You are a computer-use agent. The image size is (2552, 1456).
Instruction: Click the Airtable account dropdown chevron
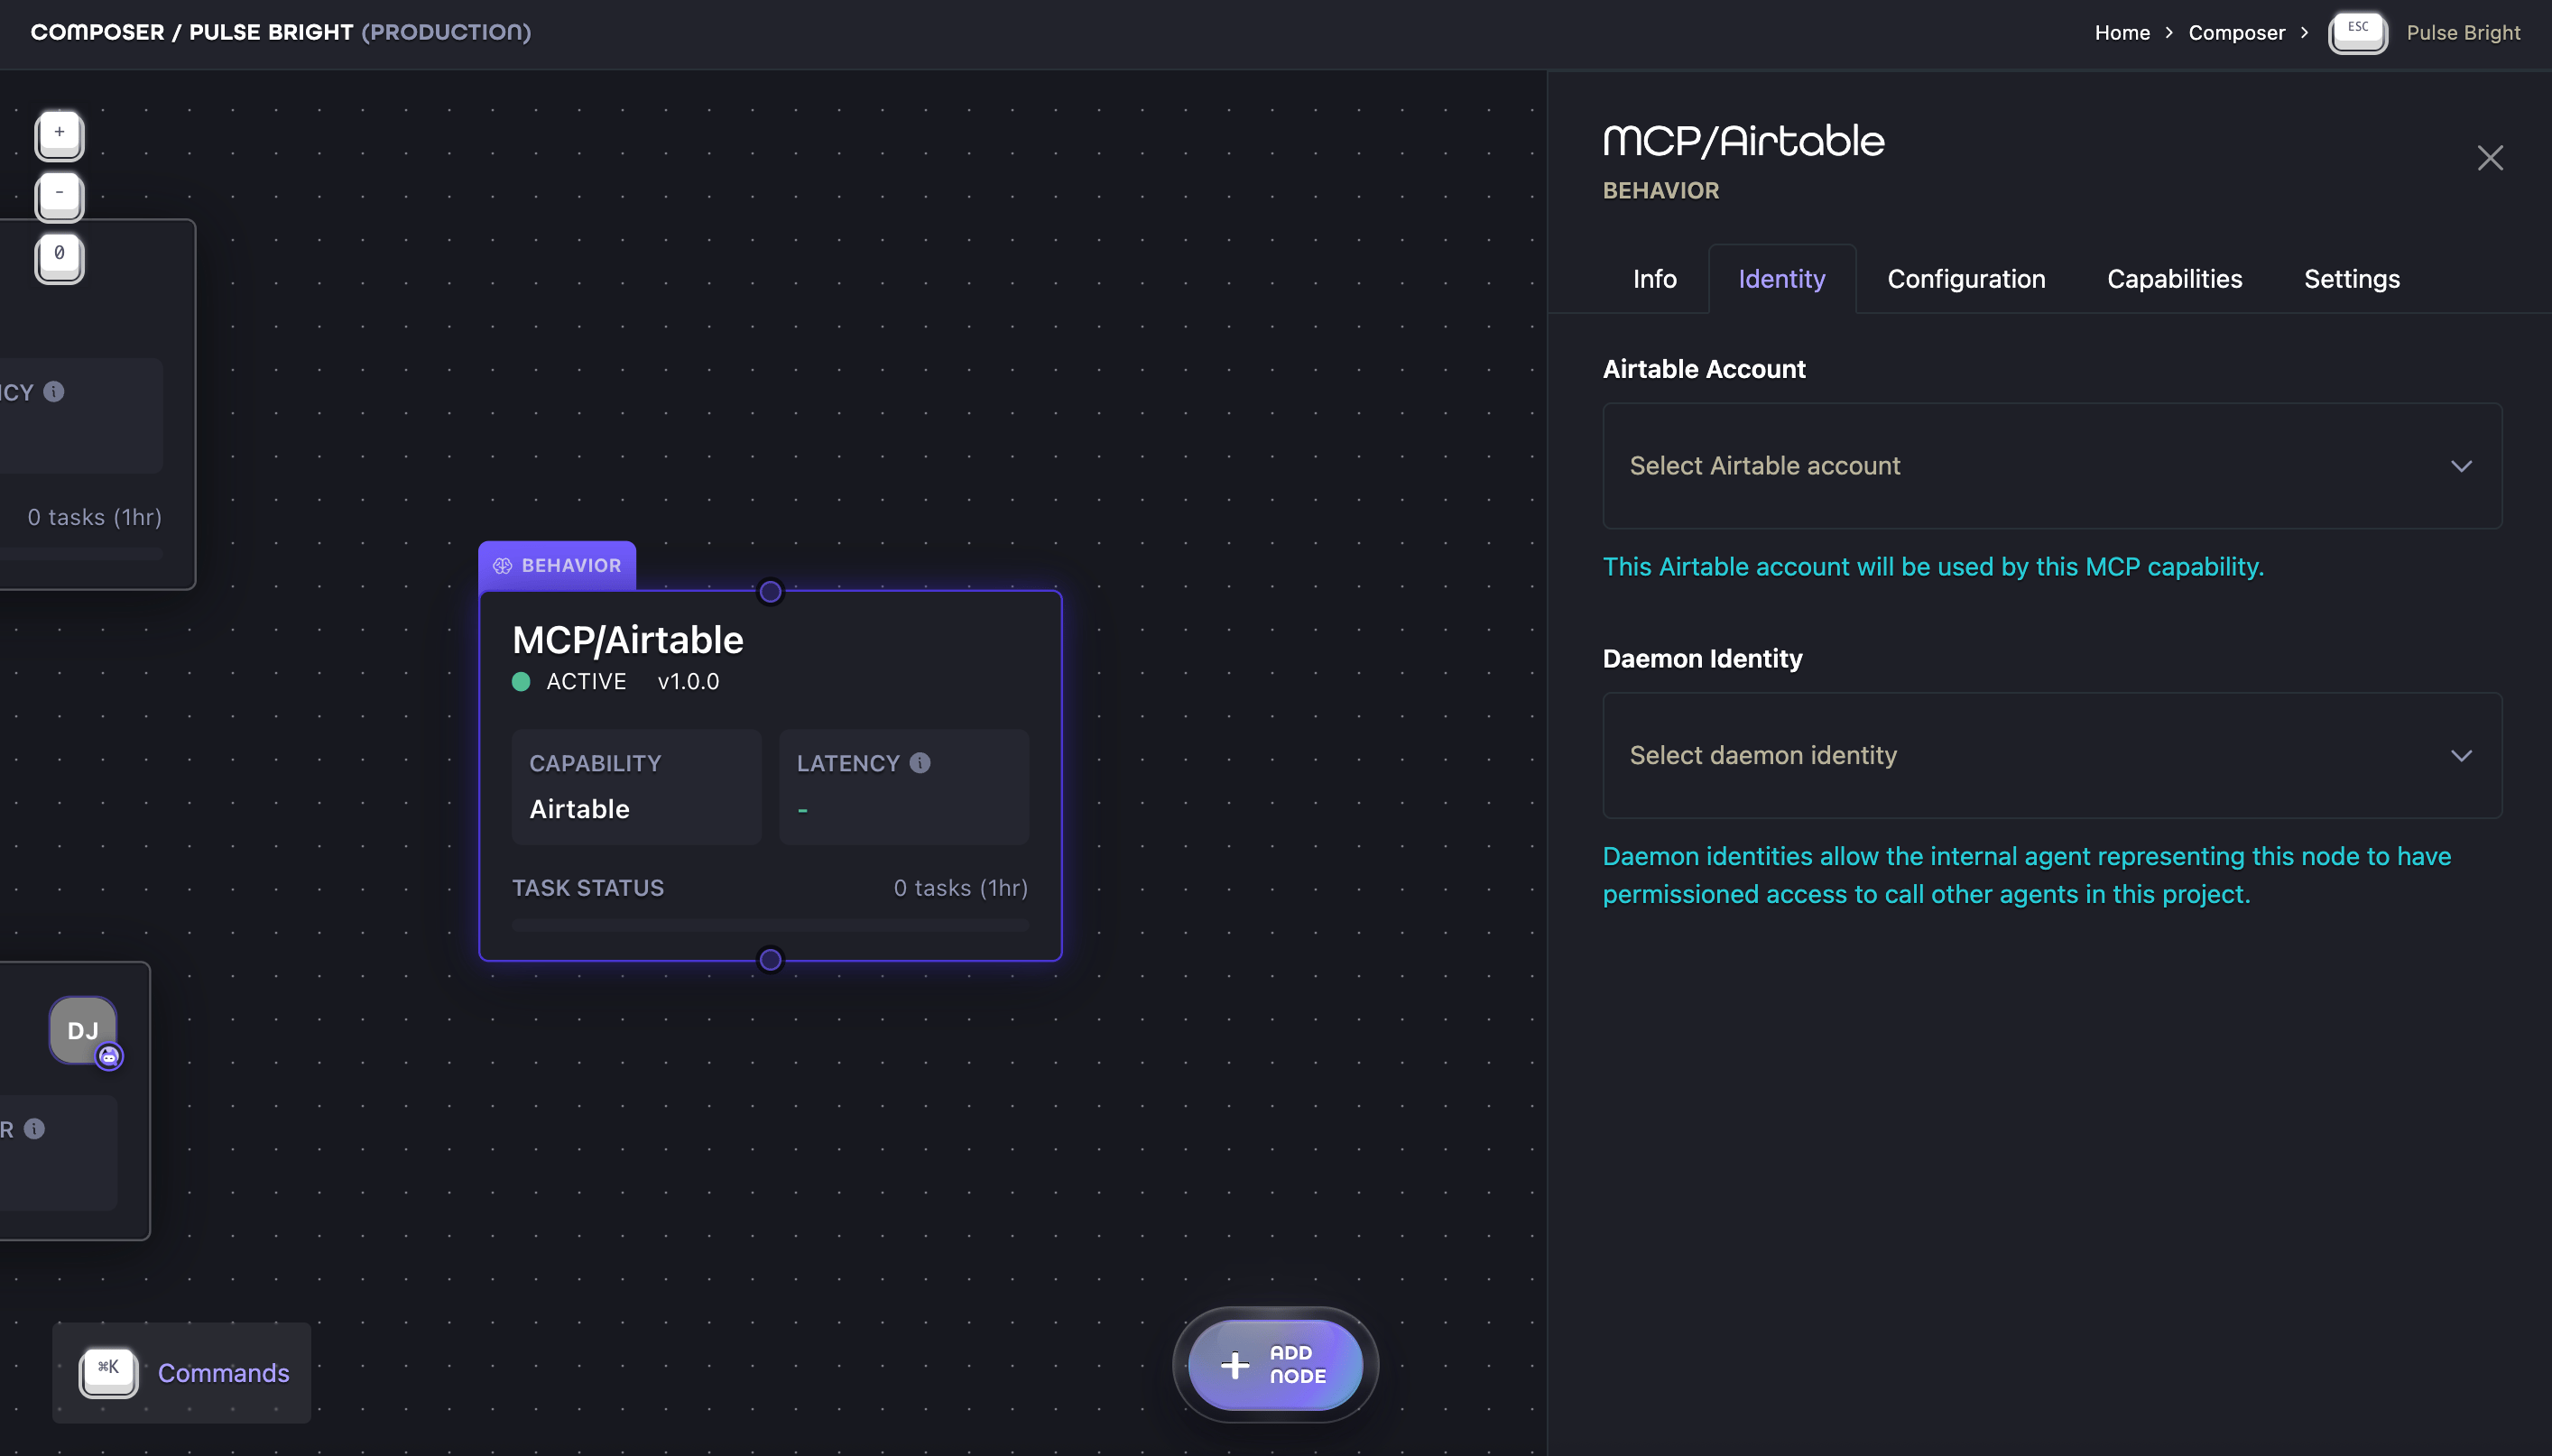coord(2461,466)
